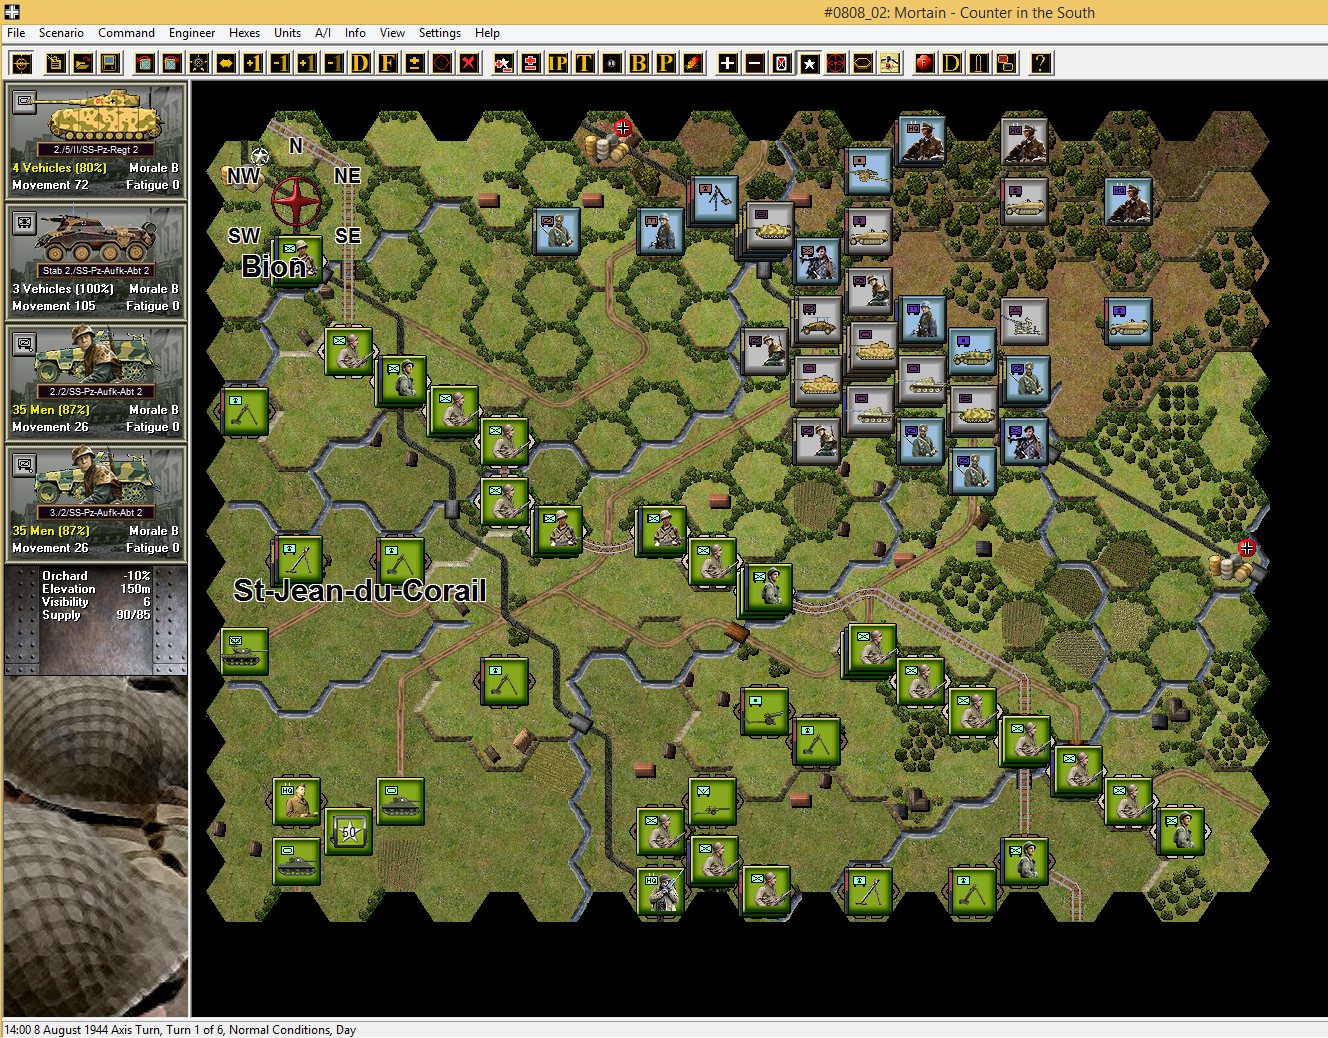Open the View menu
The width and height of the screenshot is (1328, 1038).
[392, 33]
